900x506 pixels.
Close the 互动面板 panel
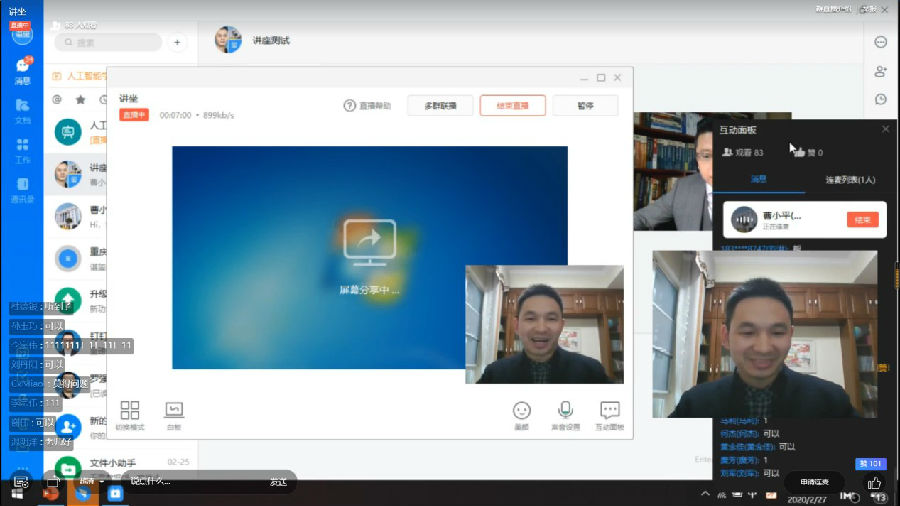tap(885, 129)
